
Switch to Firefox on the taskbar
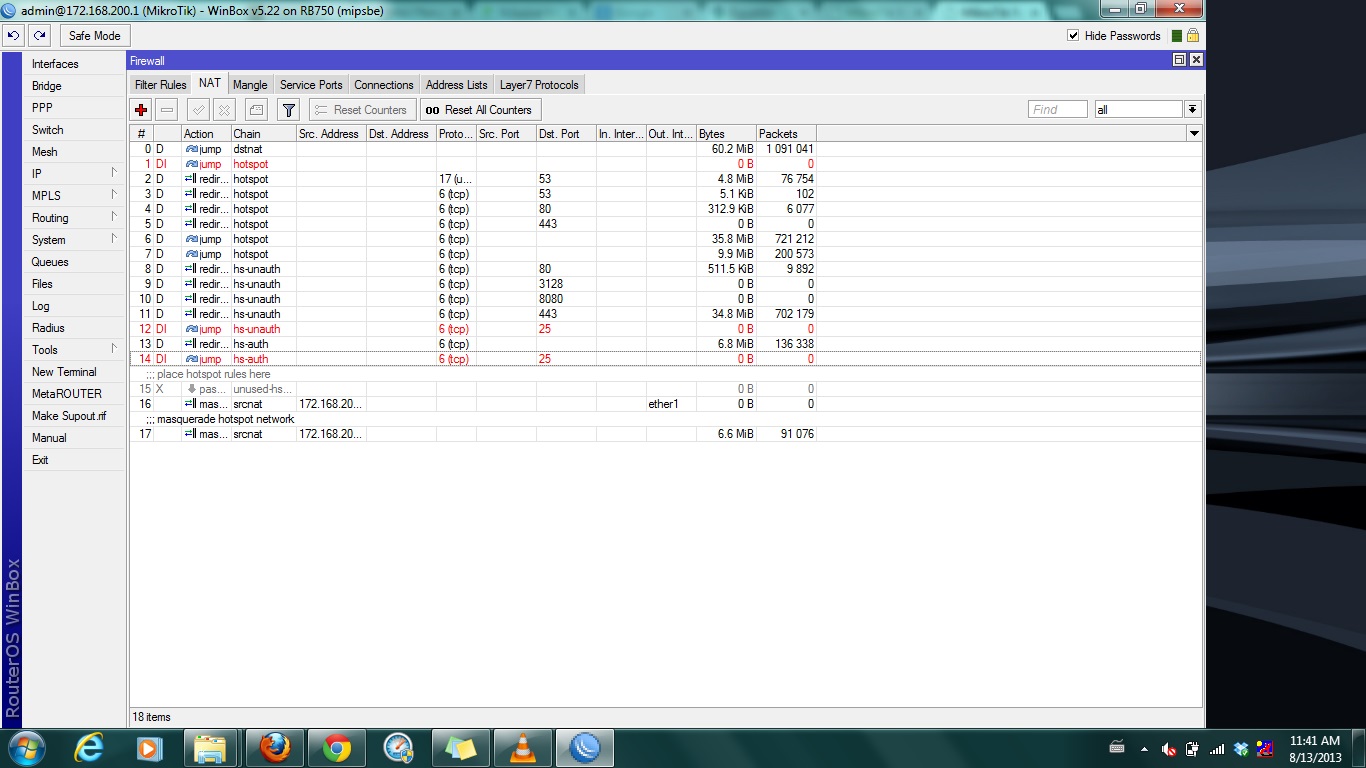[273, 748]
